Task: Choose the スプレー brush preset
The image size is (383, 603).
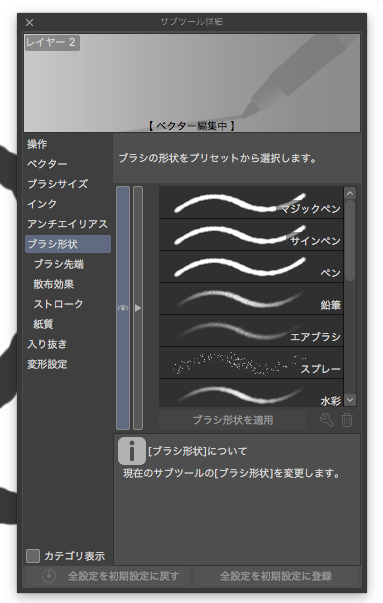Action: 251,363
